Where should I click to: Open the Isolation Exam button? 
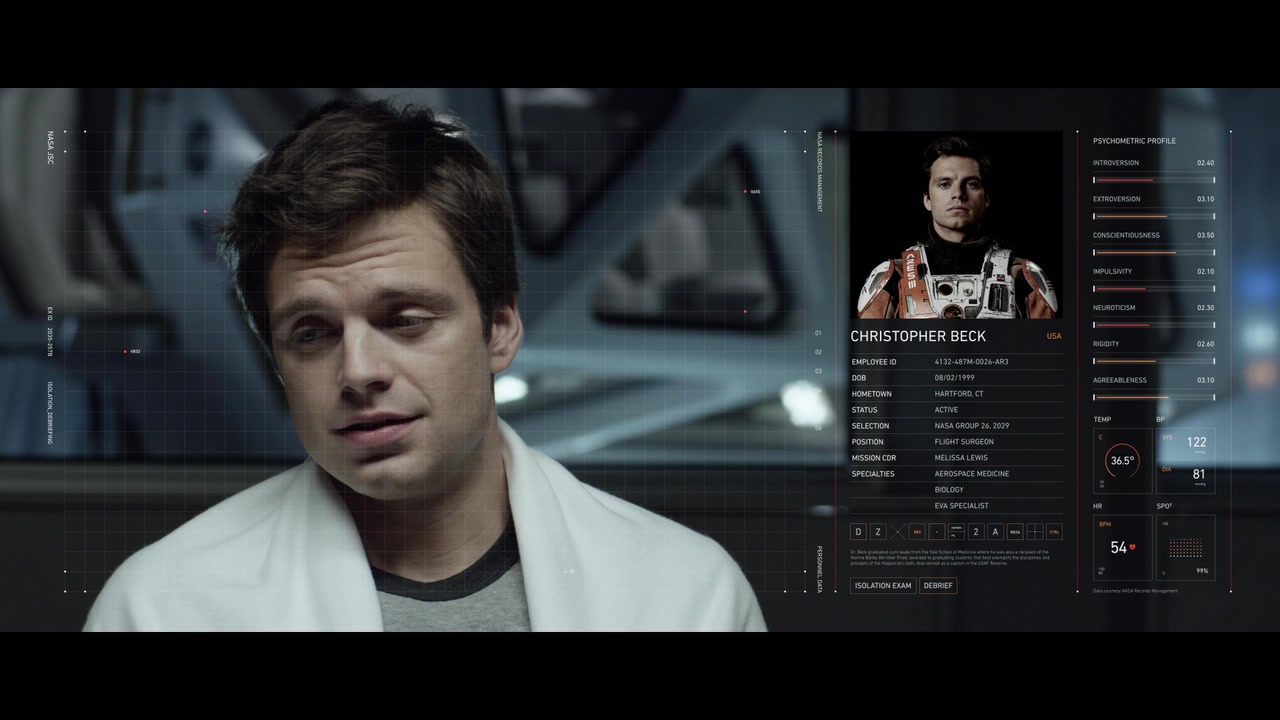[x=883, y=585]
